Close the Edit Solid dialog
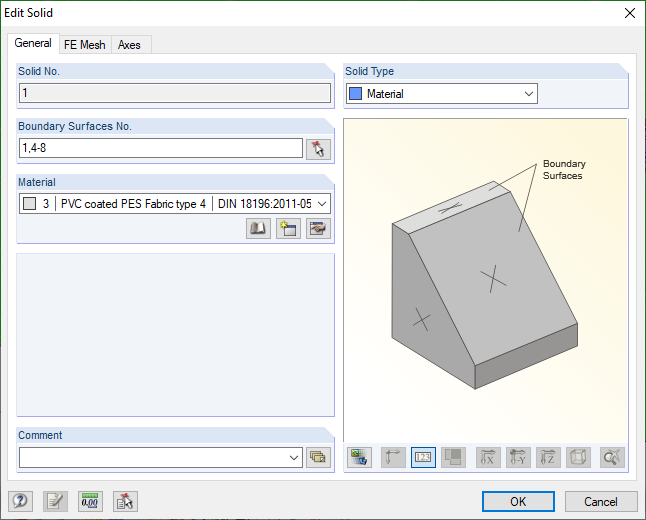Screen dimensions: 646x520 coord(630,13)
